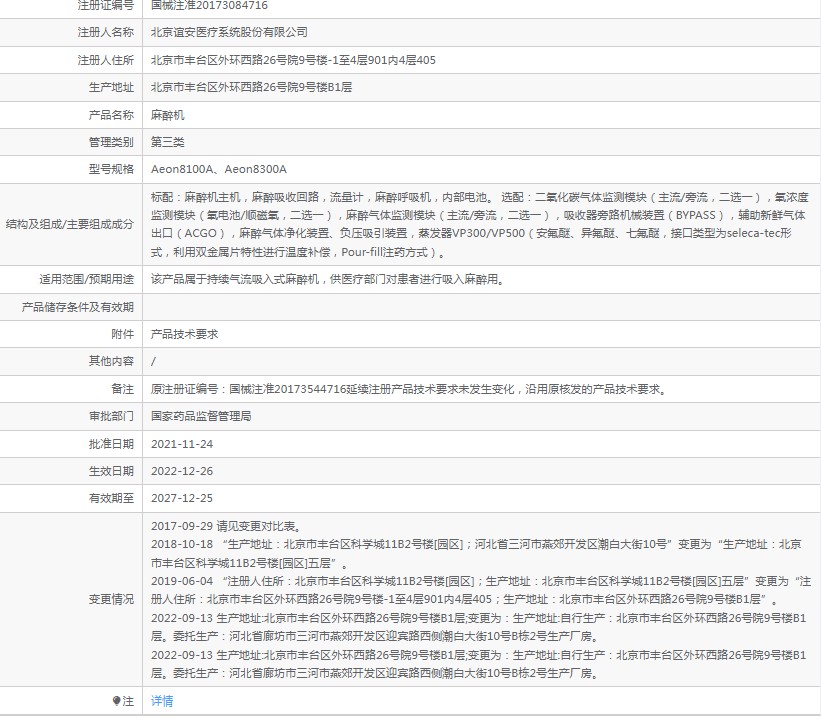Select attachment value 产品技术要求
Screen dimensions: 821x721
click(184, 335)
